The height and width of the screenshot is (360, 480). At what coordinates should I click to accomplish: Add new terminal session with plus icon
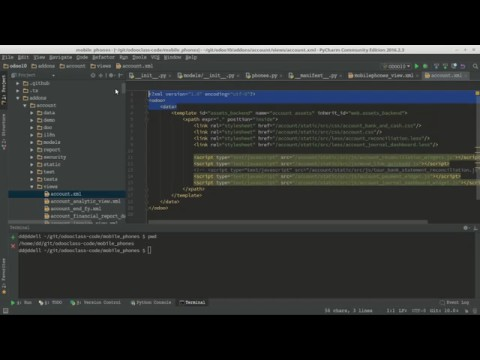click(x=13, y=237)
